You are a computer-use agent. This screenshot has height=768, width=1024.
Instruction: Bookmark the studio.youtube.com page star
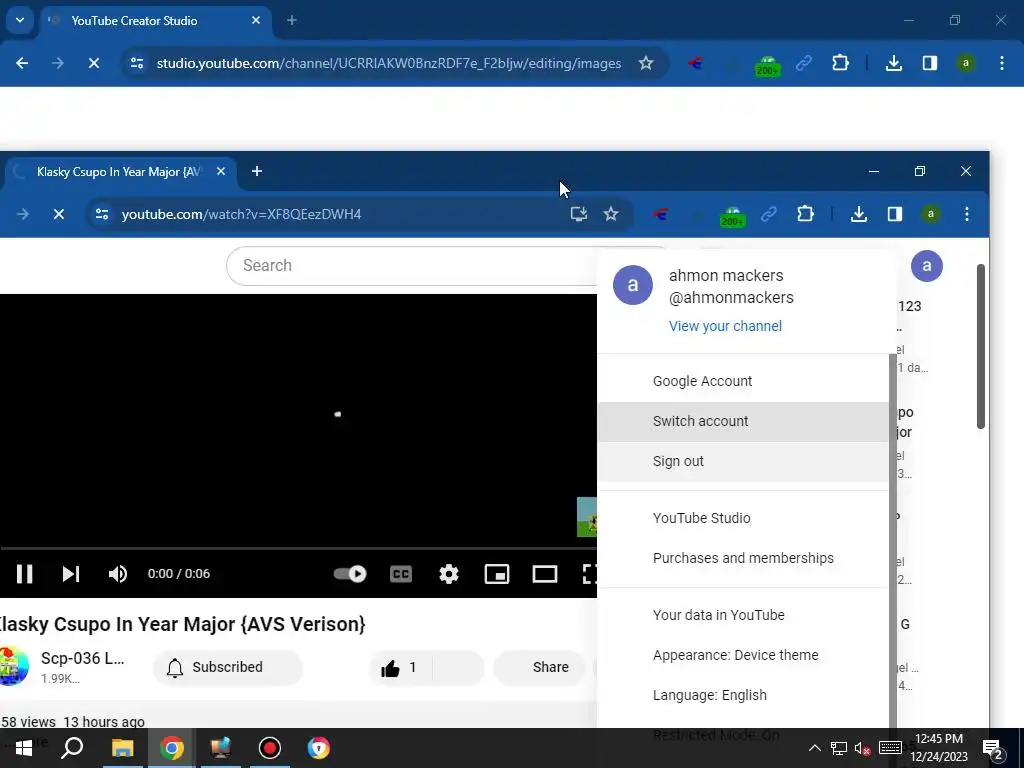[x=646, y=63]
